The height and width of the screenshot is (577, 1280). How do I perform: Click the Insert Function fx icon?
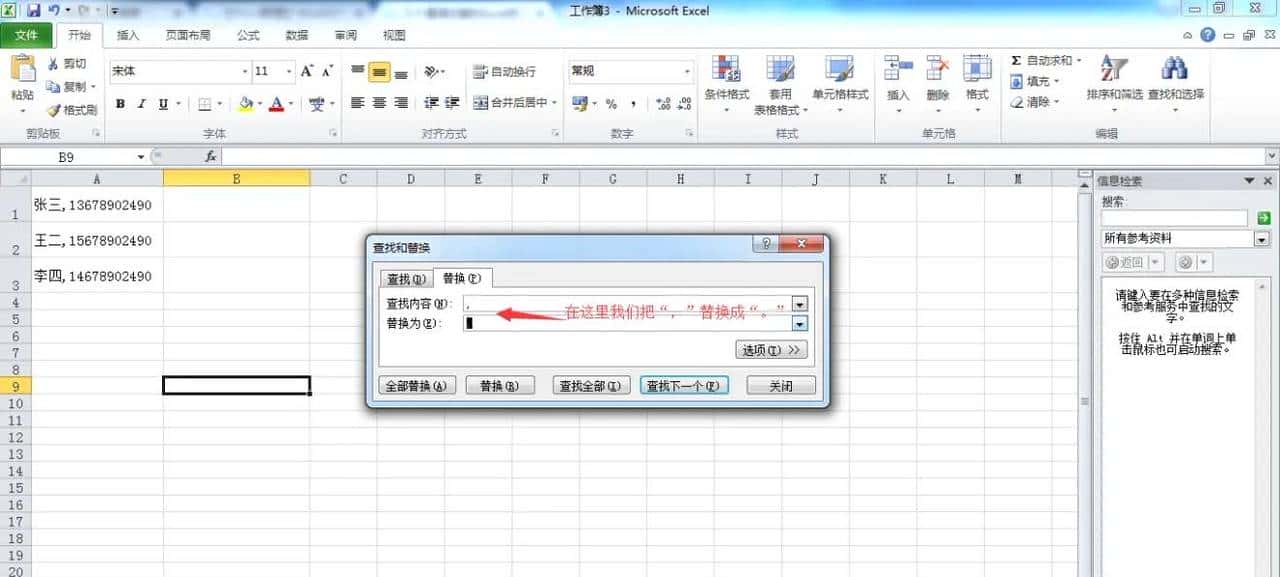tap(211, 157)
